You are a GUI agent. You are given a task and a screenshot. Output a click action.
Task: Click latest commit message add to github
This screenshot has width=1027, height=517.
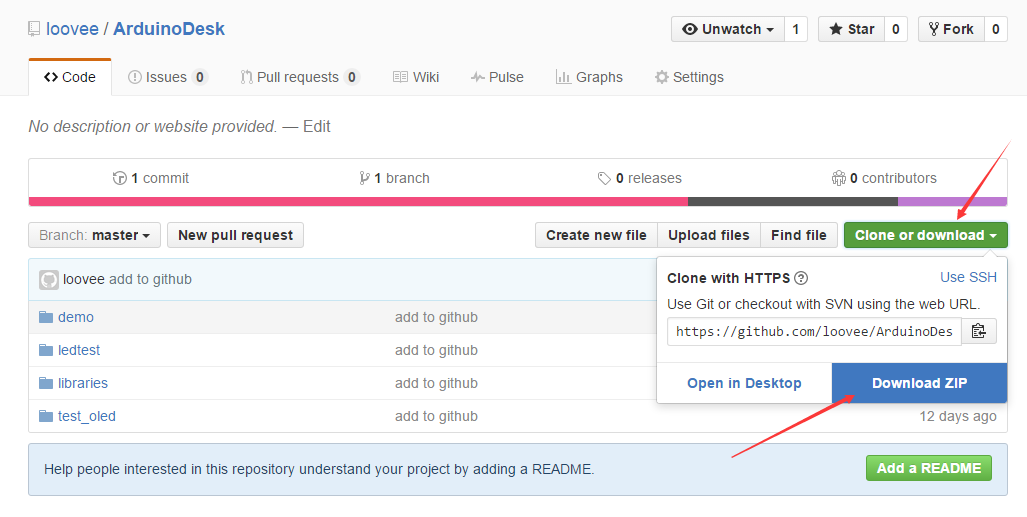point(151,279)
